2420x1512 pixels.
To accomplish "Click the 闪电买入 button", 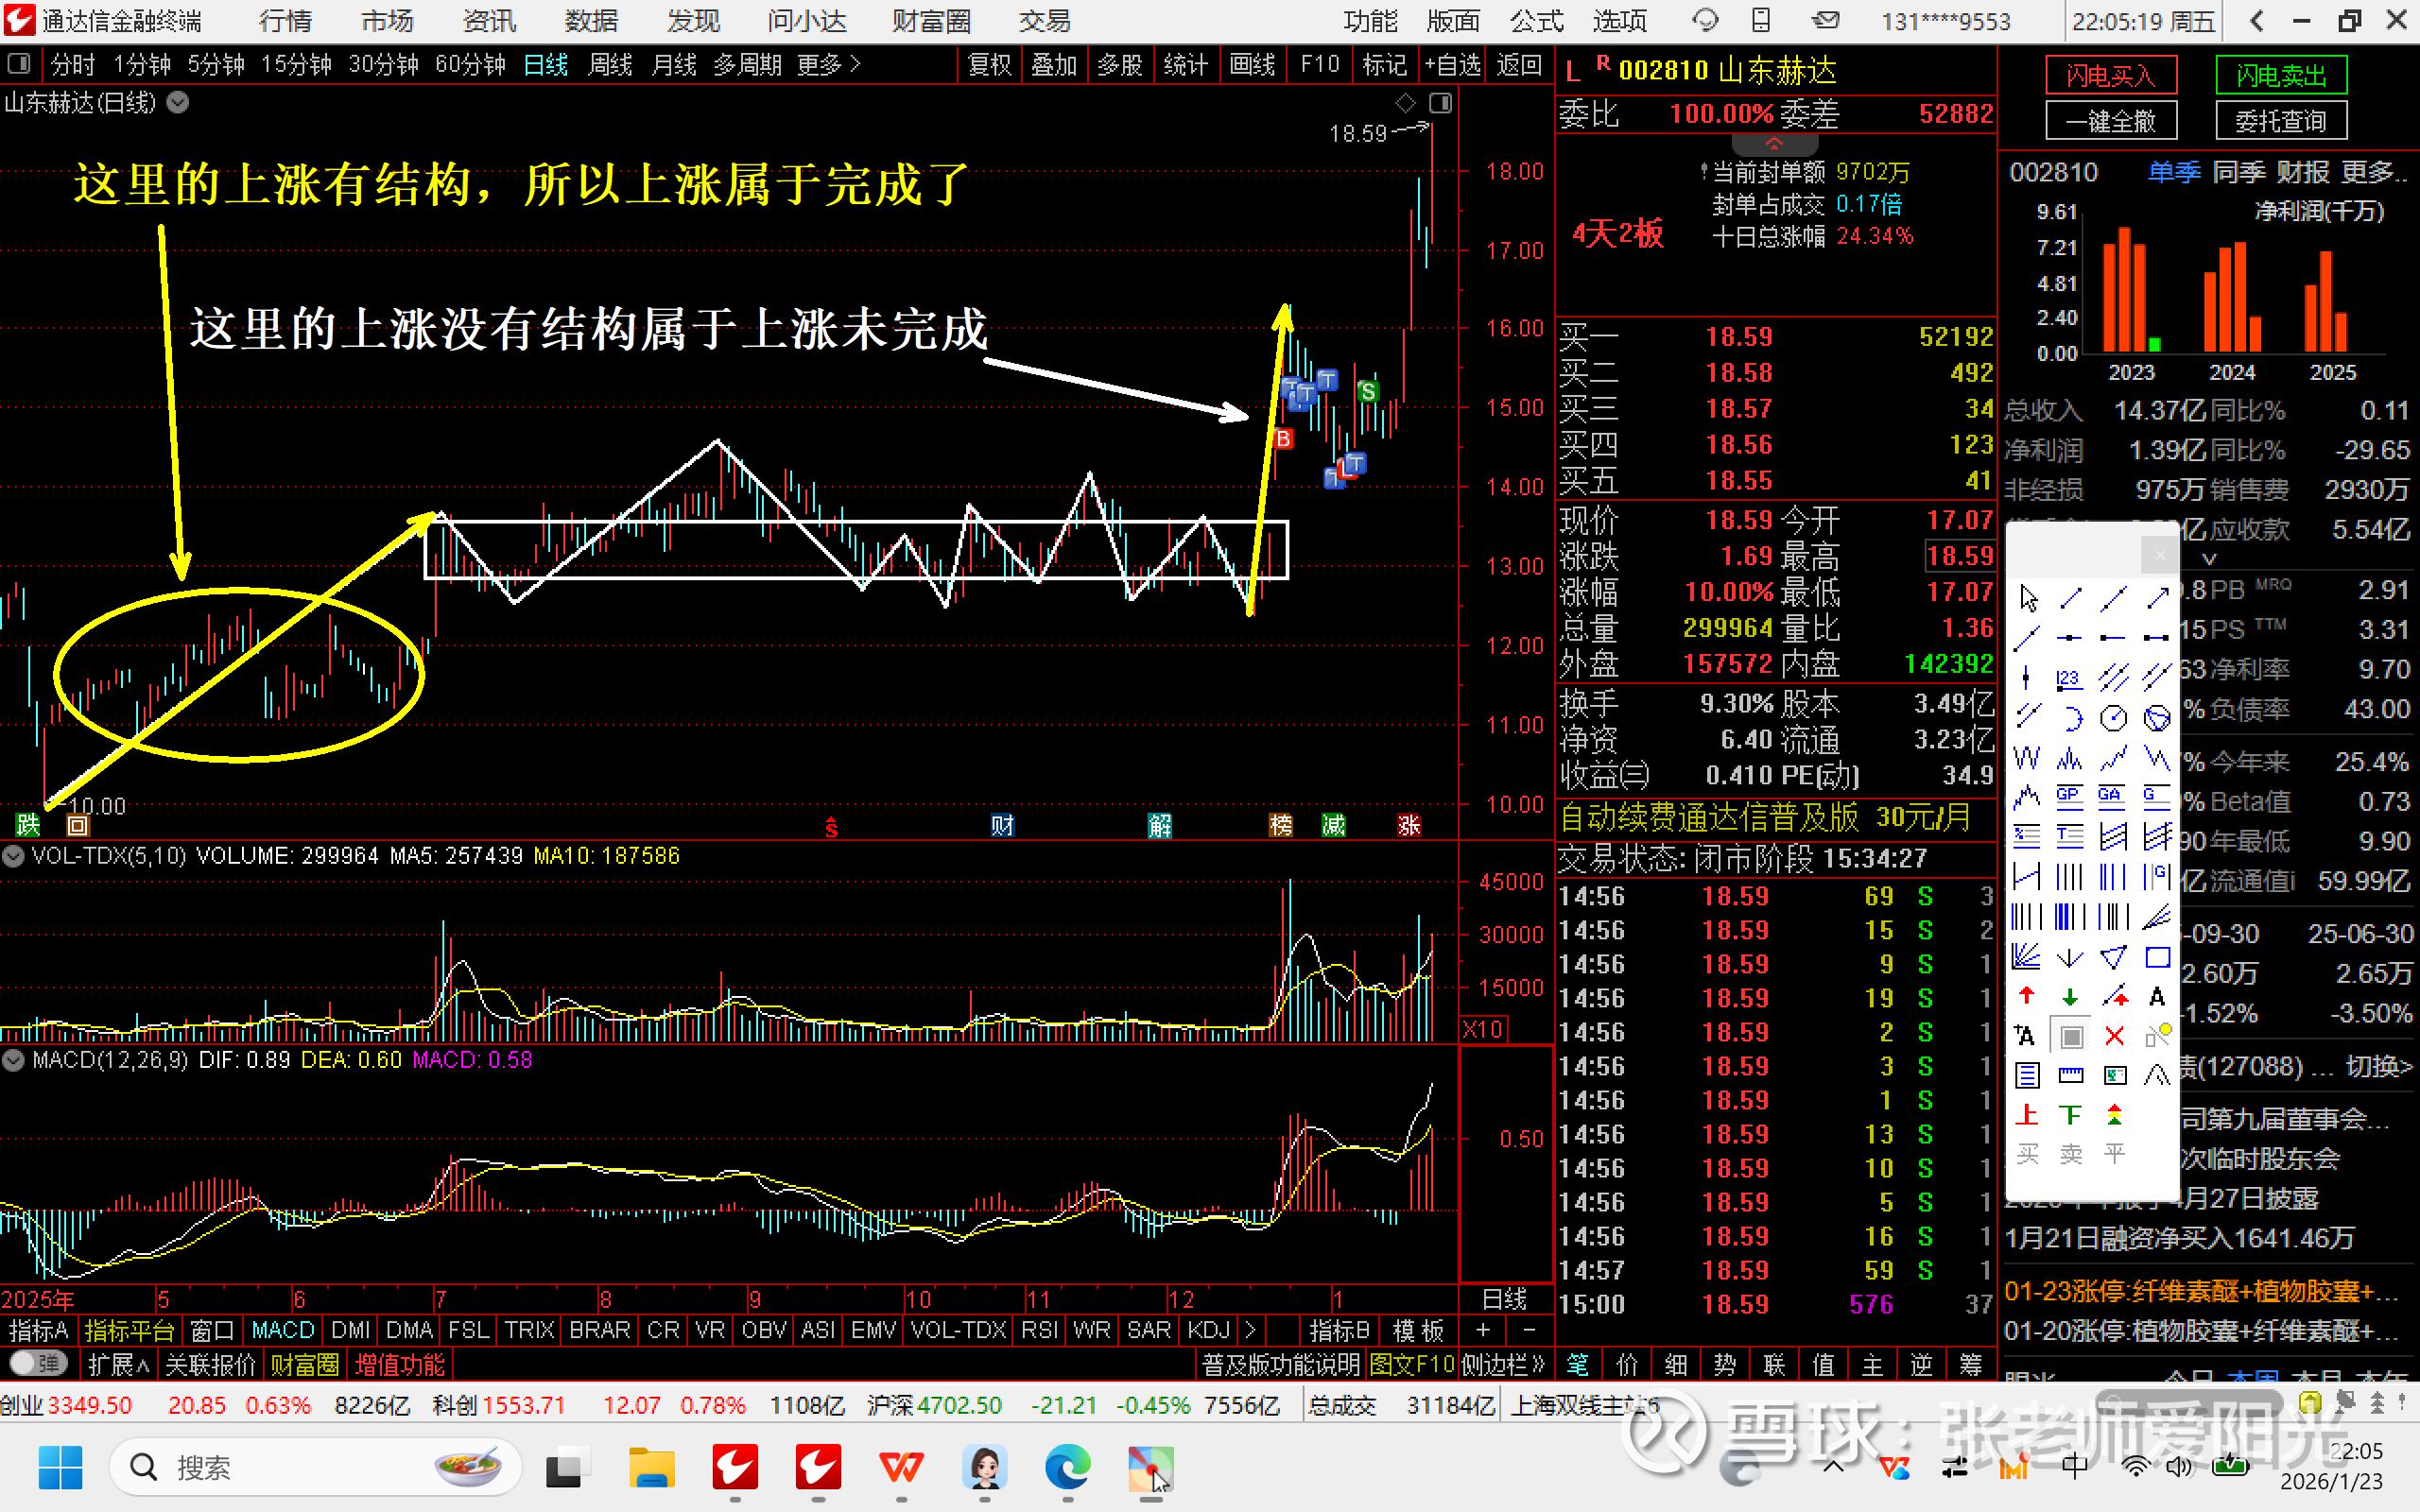I will point(2110,75).
